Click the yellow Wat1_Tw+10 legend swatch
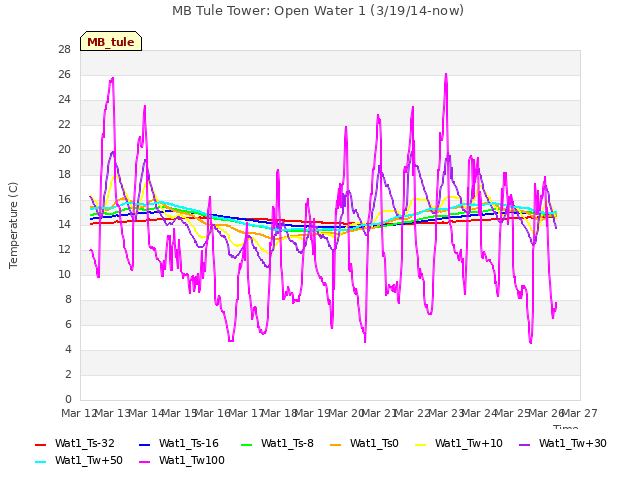Screen dimensions: 640x480 click(x=420, y=444)
